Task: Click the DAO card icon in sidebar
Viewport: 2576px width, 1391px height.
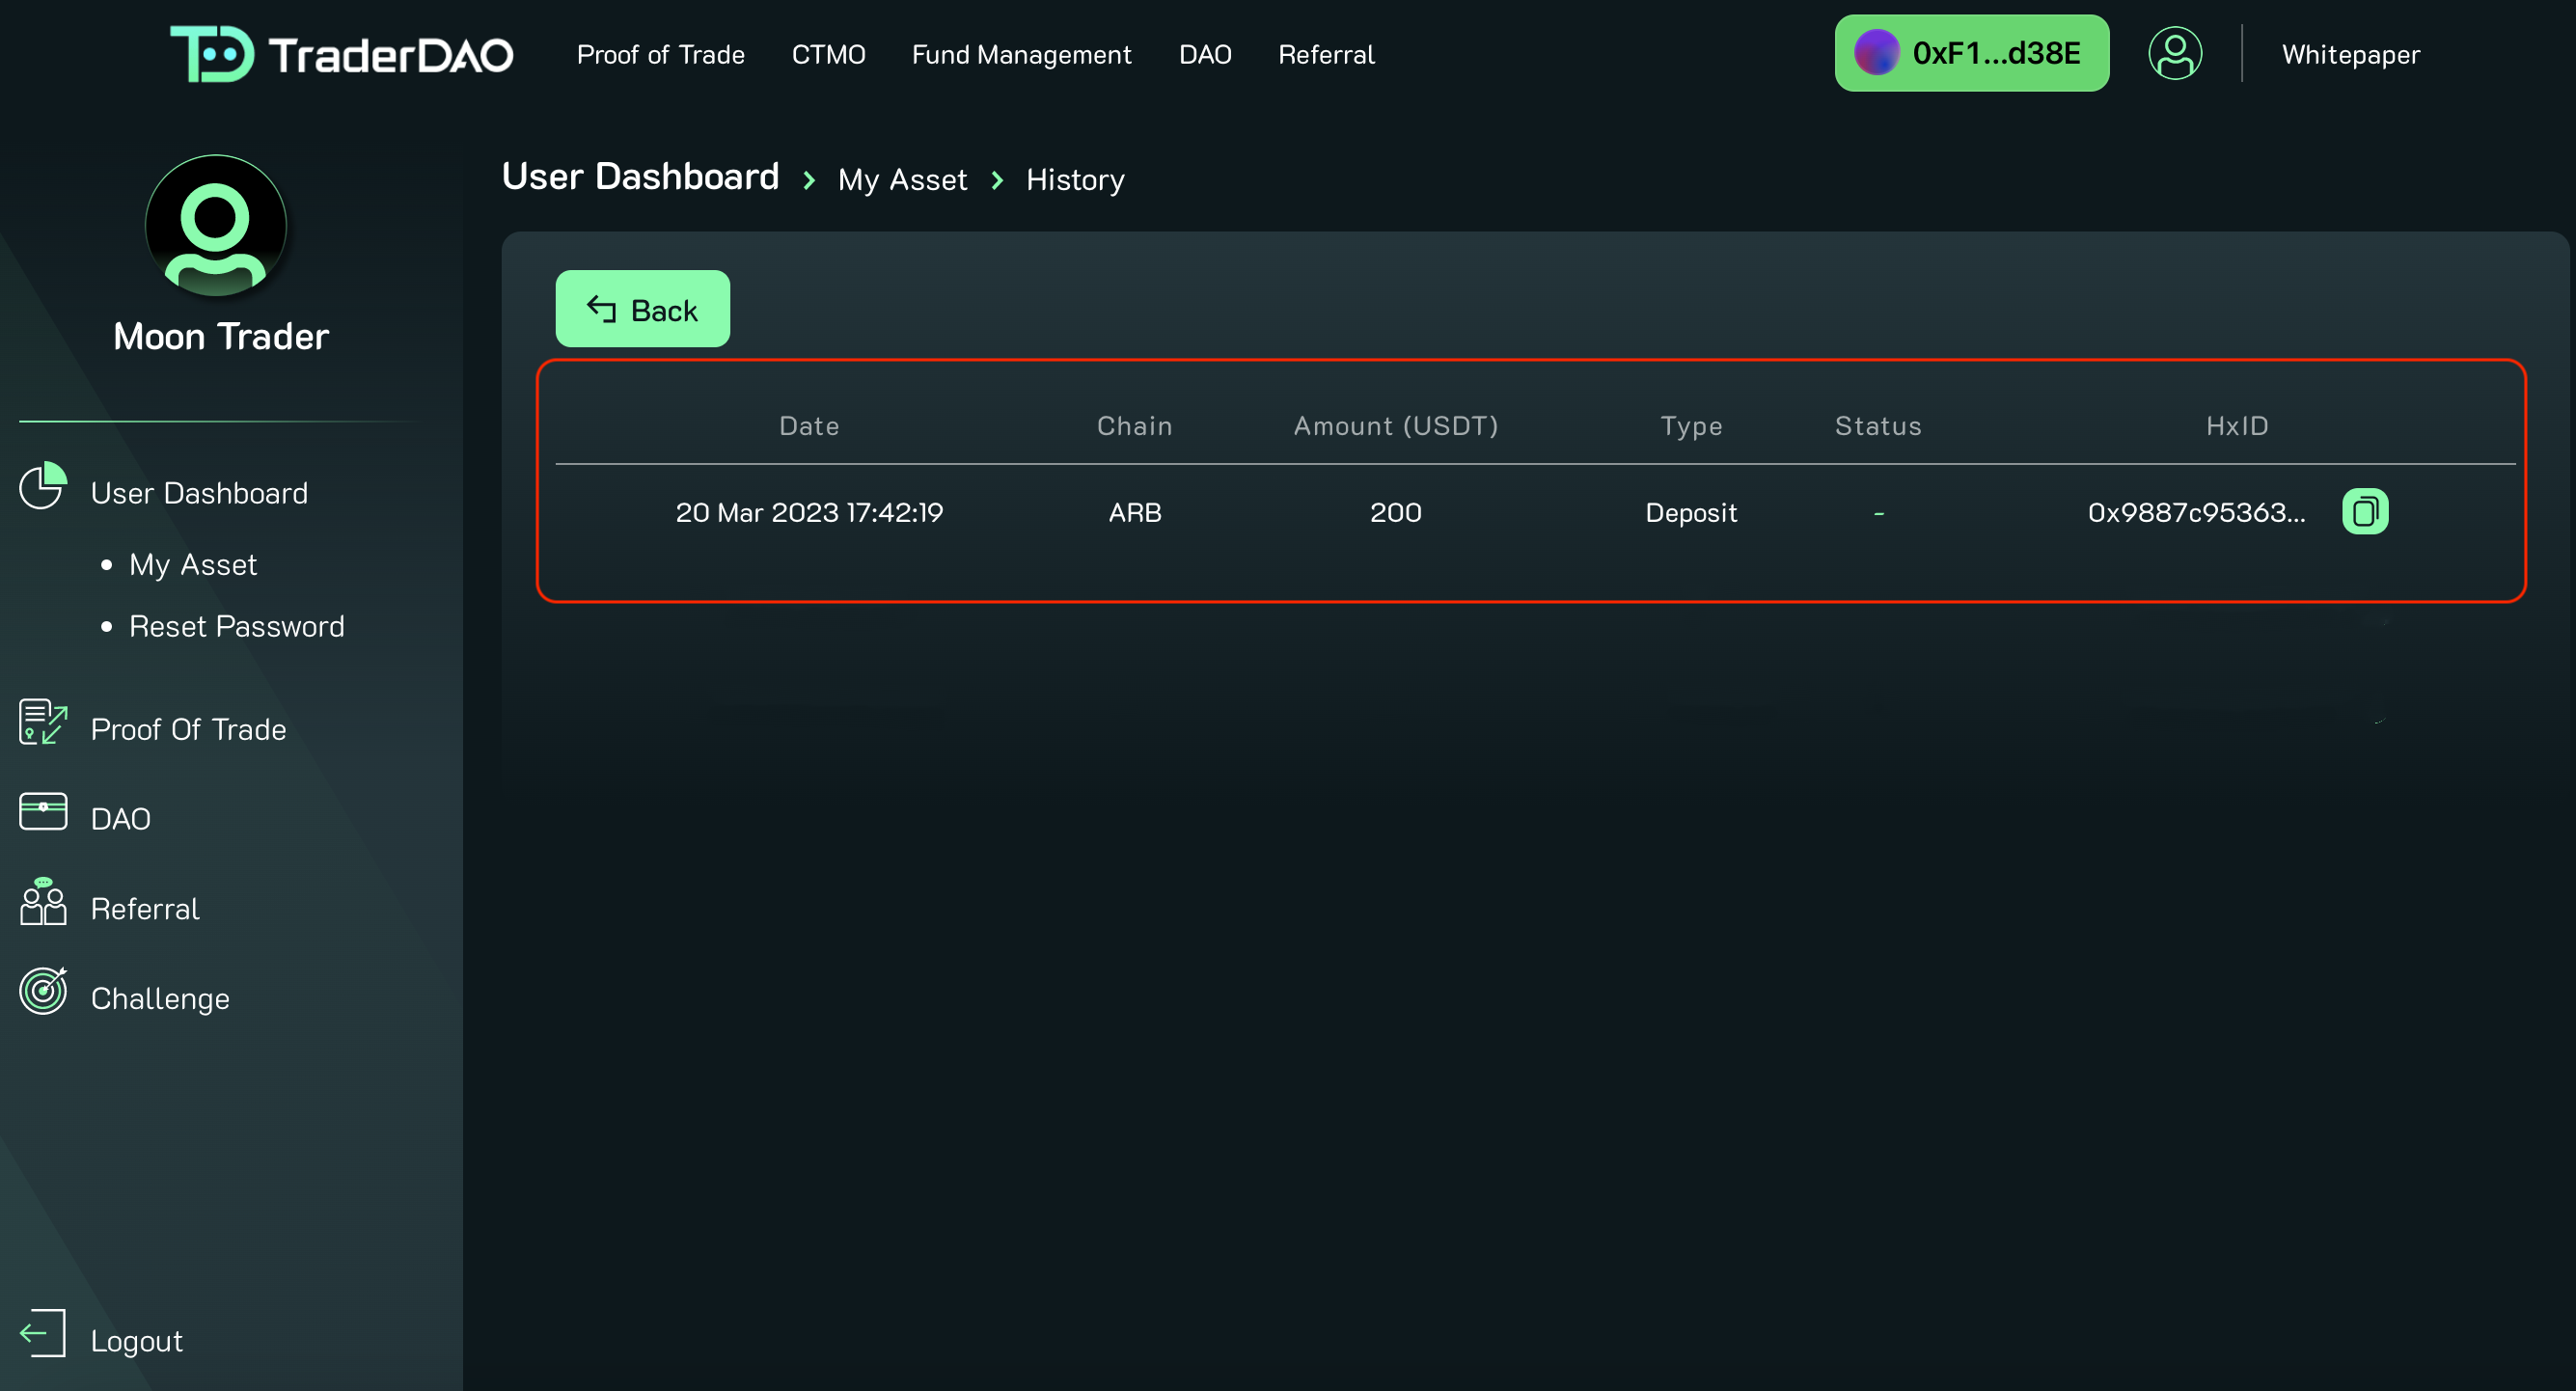Action: pos(43,811)
